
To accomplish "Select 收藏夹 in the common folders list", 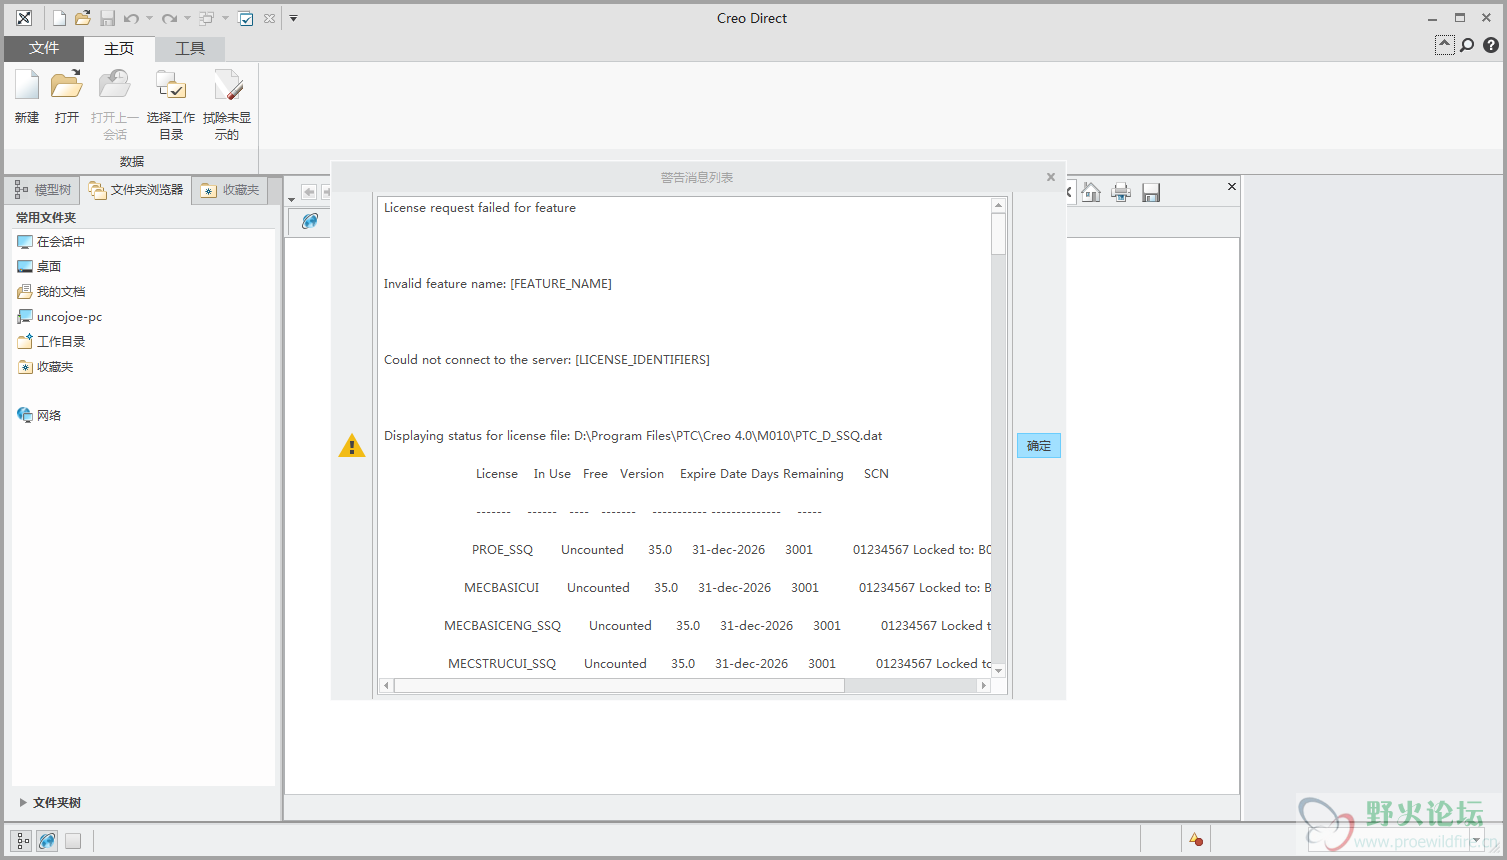I will point(45,367).
